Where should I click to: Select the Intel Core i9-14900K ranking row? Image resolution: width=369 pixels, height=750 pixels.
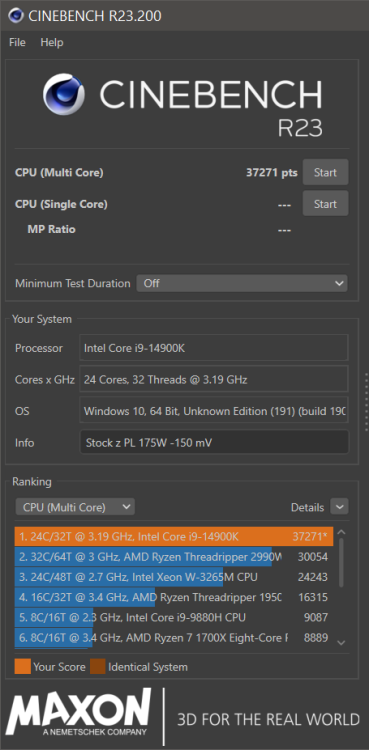(174, 537)
